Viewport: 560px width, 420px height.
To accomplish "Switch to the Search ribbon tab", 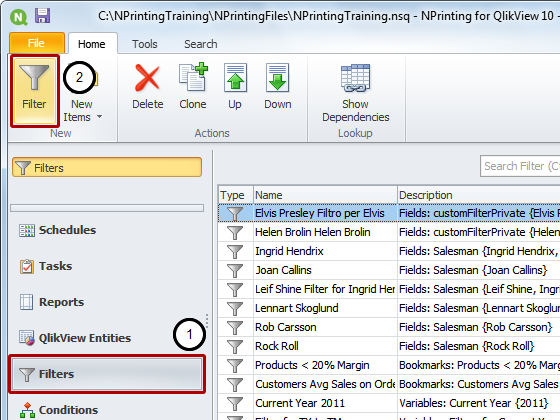I will (x=201, y=44).
